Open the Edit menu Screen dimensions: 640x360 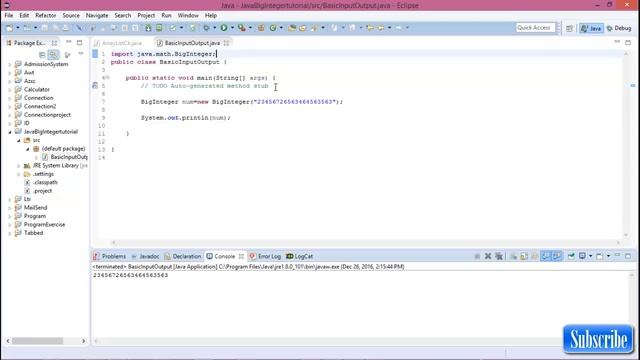(24, 16)
